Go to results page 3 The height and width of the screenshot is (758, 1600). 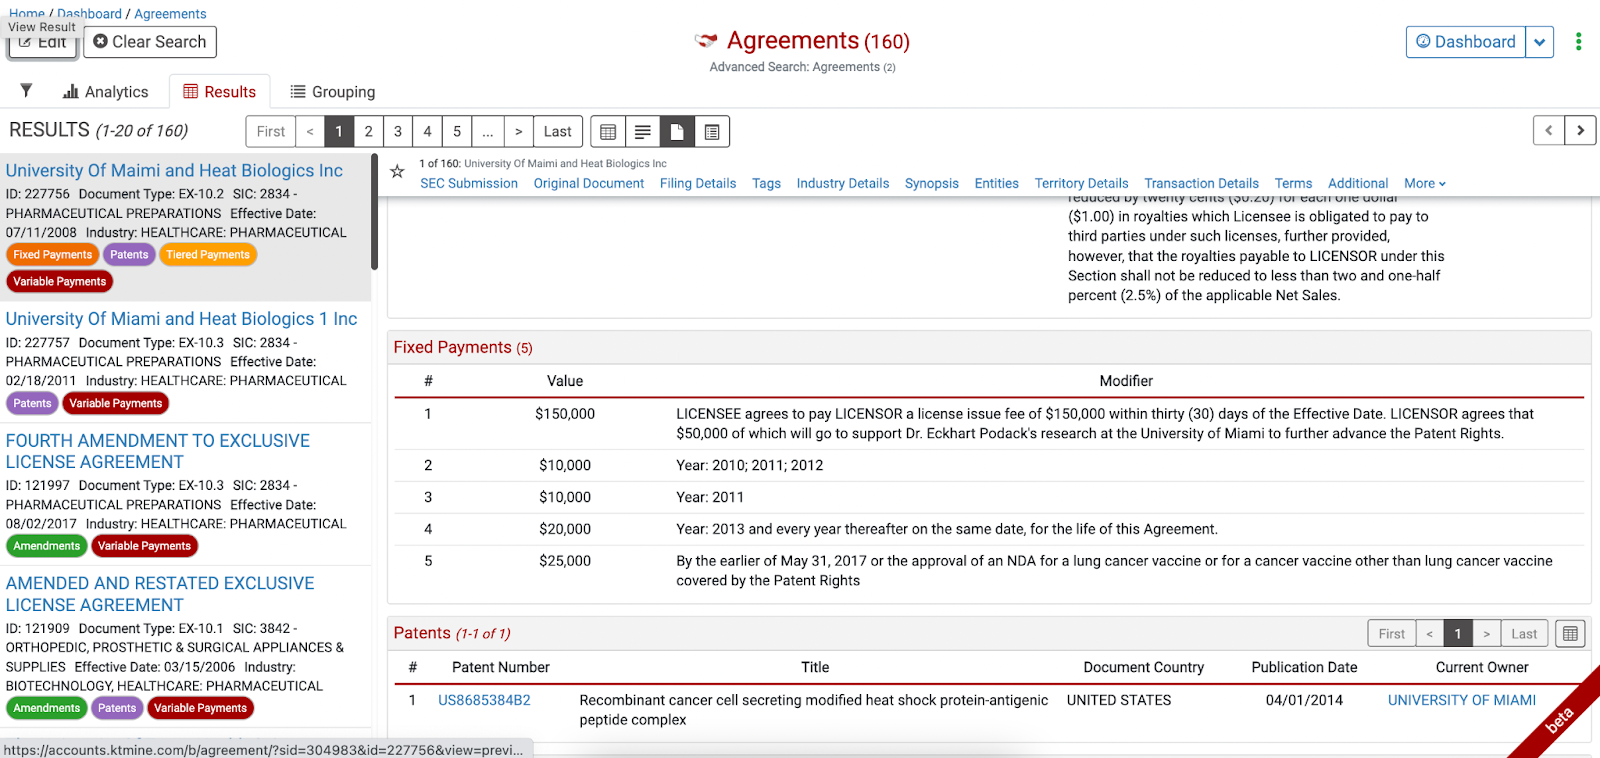[398, 132]
